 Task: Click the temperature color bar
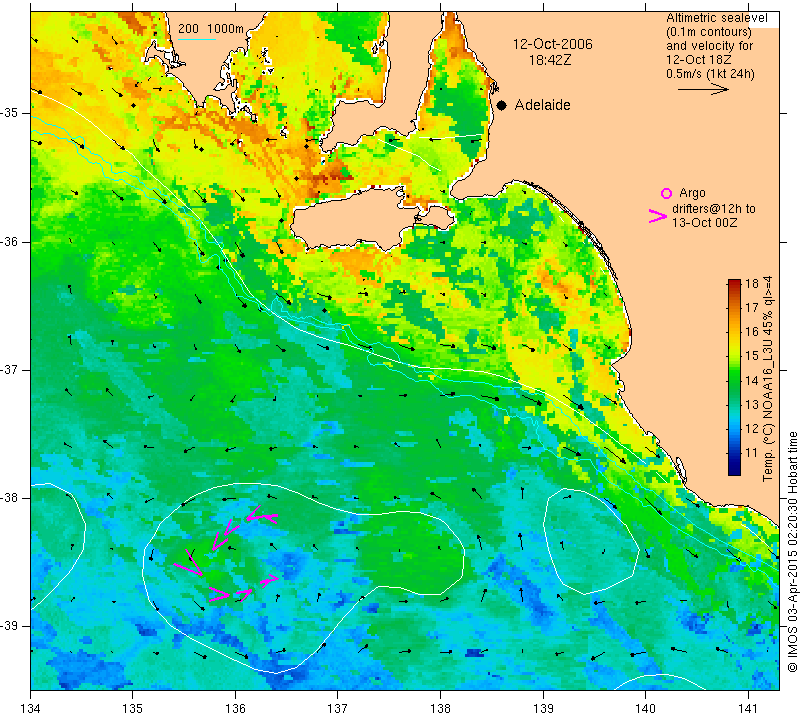(734, 377)
